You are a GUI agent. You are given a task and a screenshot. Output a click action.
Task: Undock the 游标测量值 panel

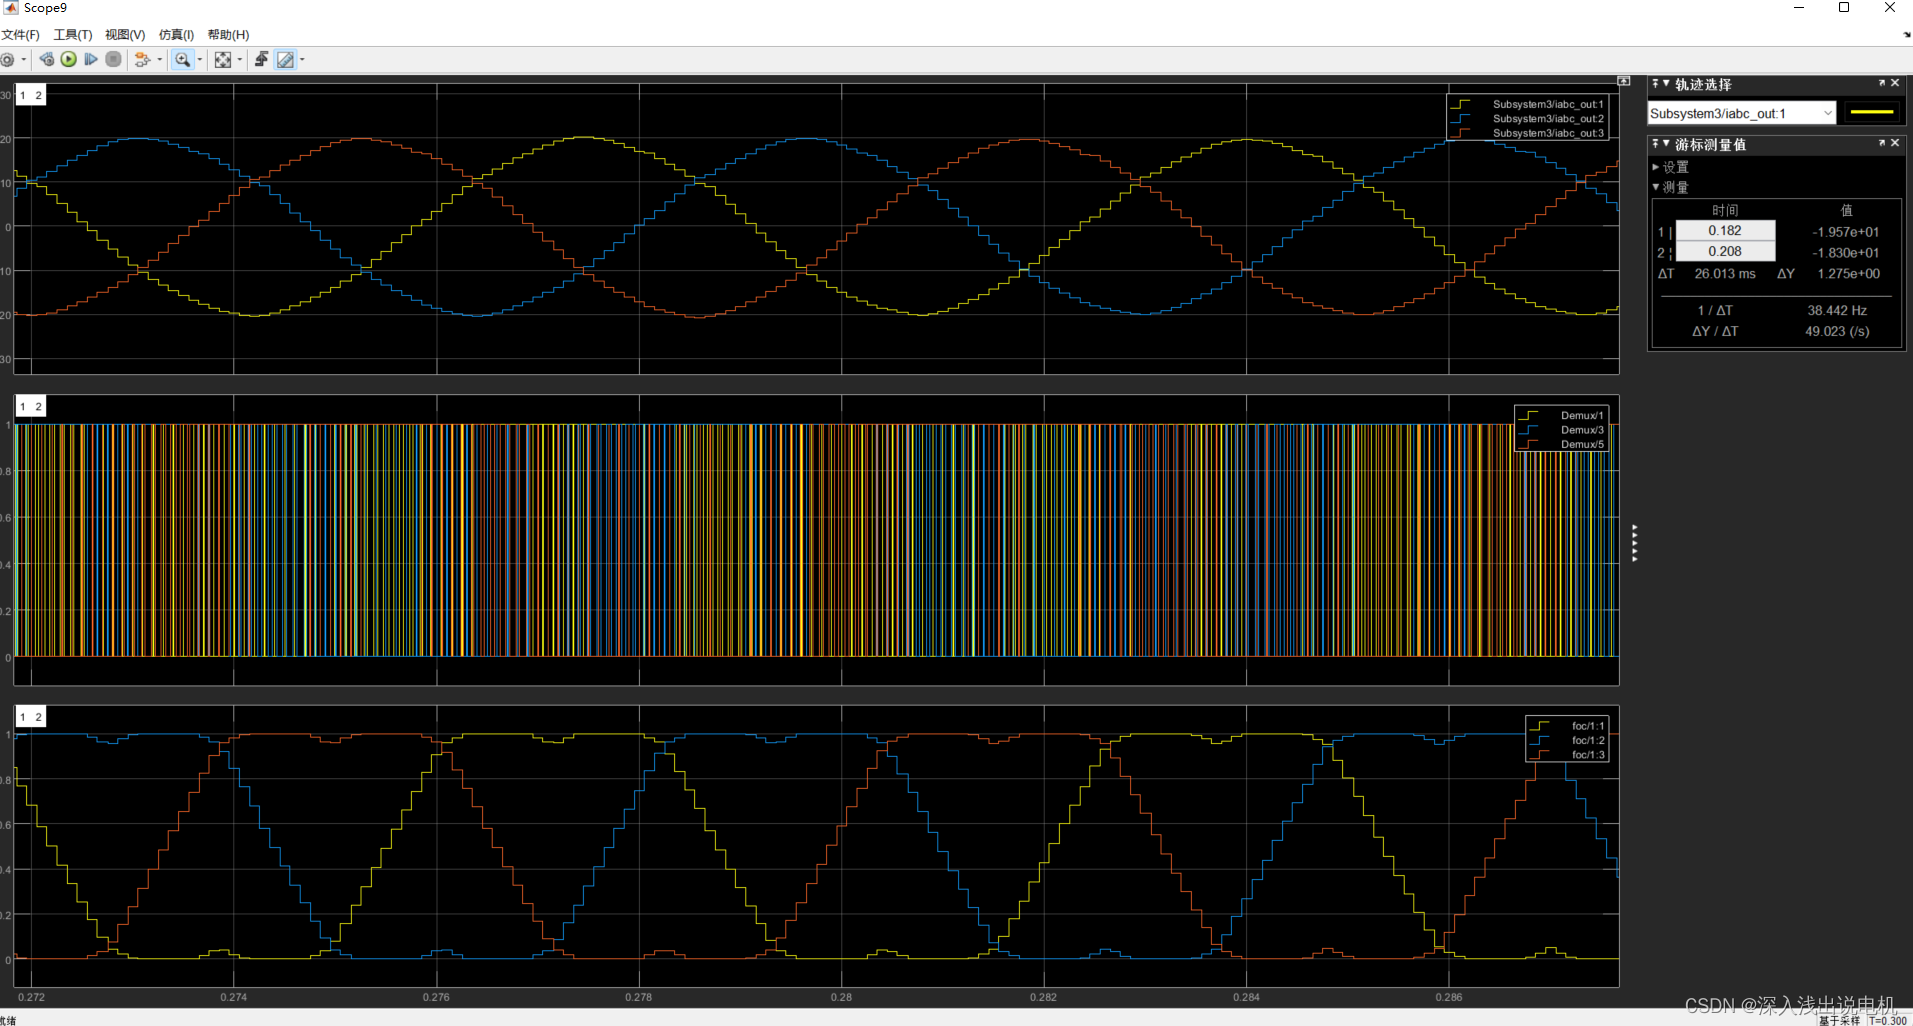[x=1882, y=143]
